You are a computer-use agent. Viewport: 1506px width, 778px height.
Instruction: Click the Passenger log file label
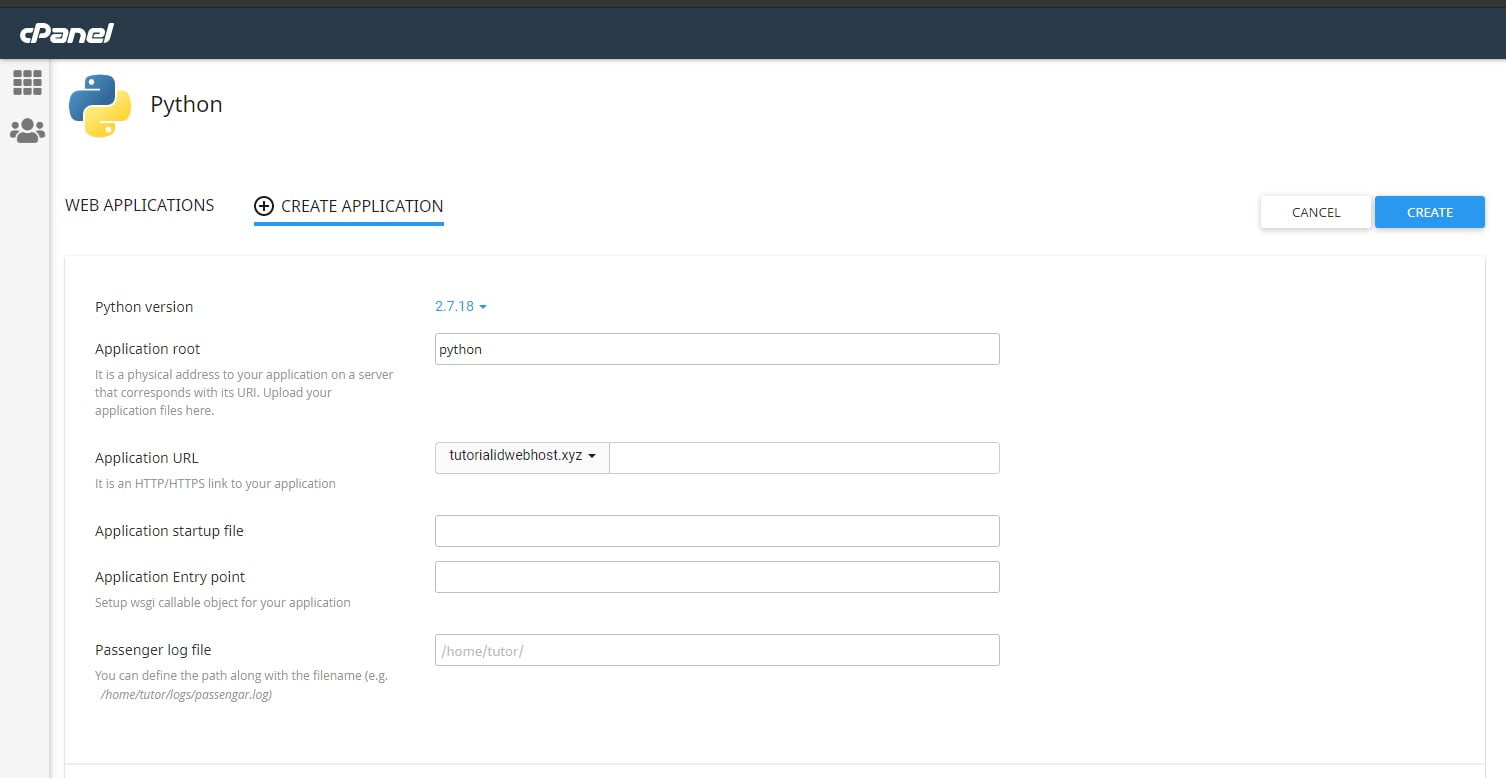(153, 650)
